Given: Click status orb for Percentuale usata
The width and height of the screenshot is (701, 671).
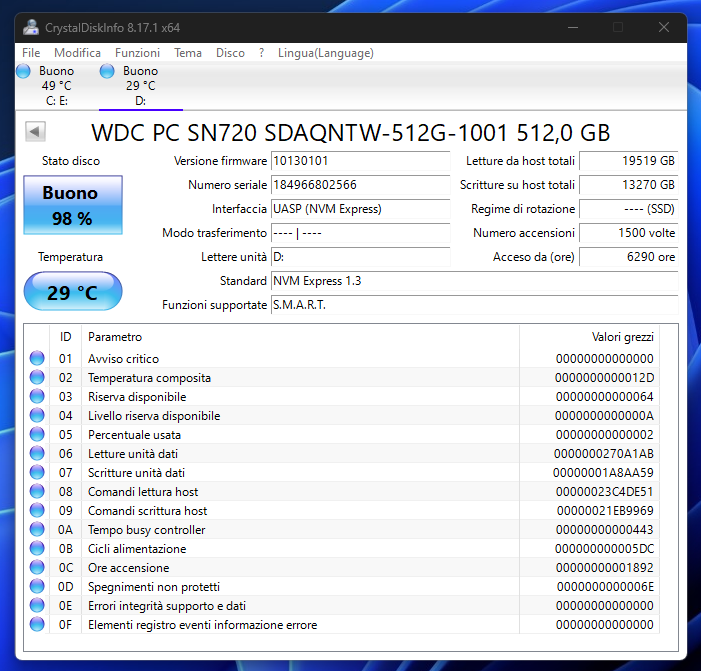Looking at the screenshot, I should 37,434.
